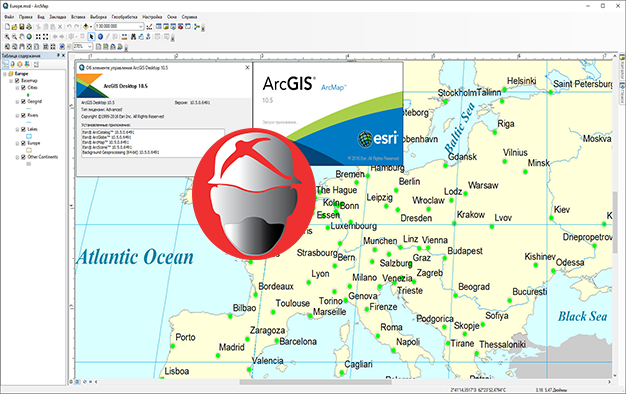The image size is (626, 394).
Task: Click List By Selection icon
Action: (27, 64)
